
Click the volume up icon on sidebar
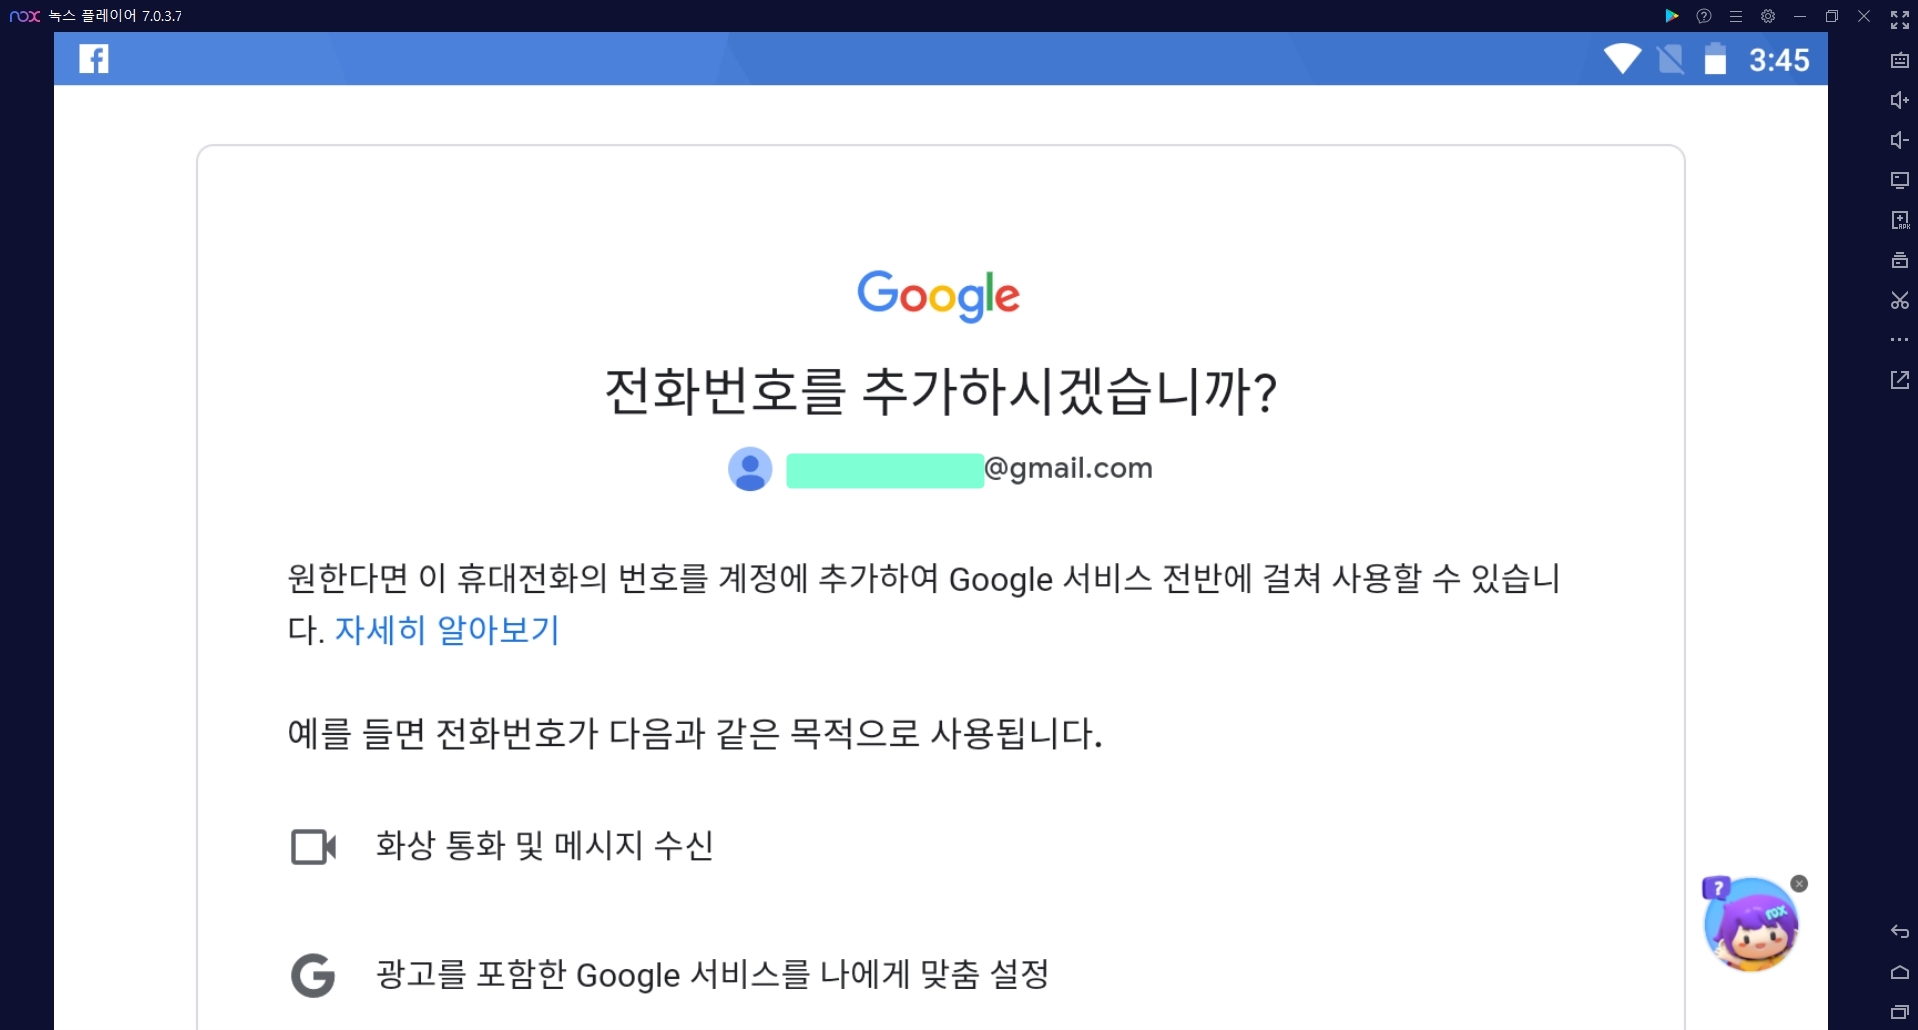1899,100
